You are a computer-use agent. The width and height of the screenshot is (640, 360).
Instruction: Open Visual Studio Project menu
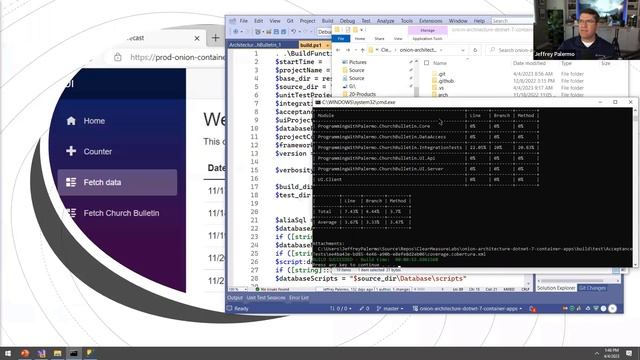[x=307, y=21]
